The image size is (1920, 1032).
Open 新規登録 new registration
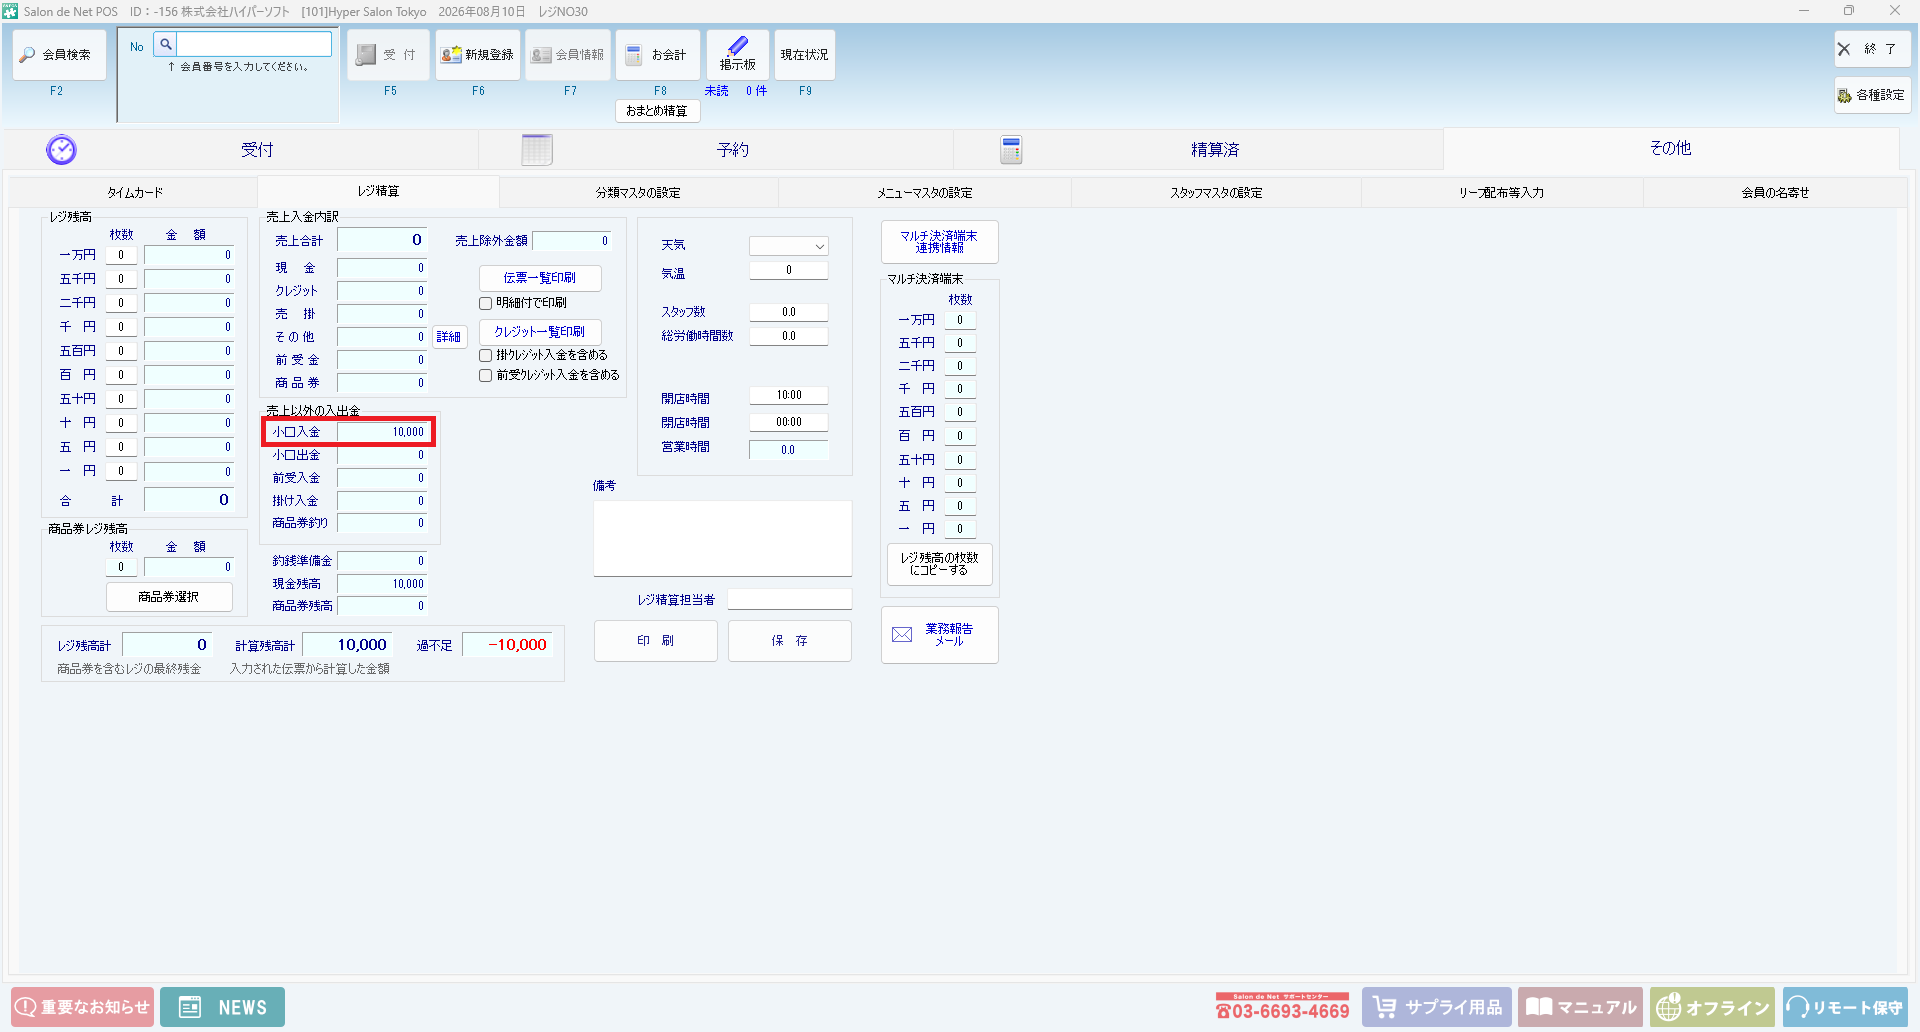pyautogui.click(x=478, y=55)
